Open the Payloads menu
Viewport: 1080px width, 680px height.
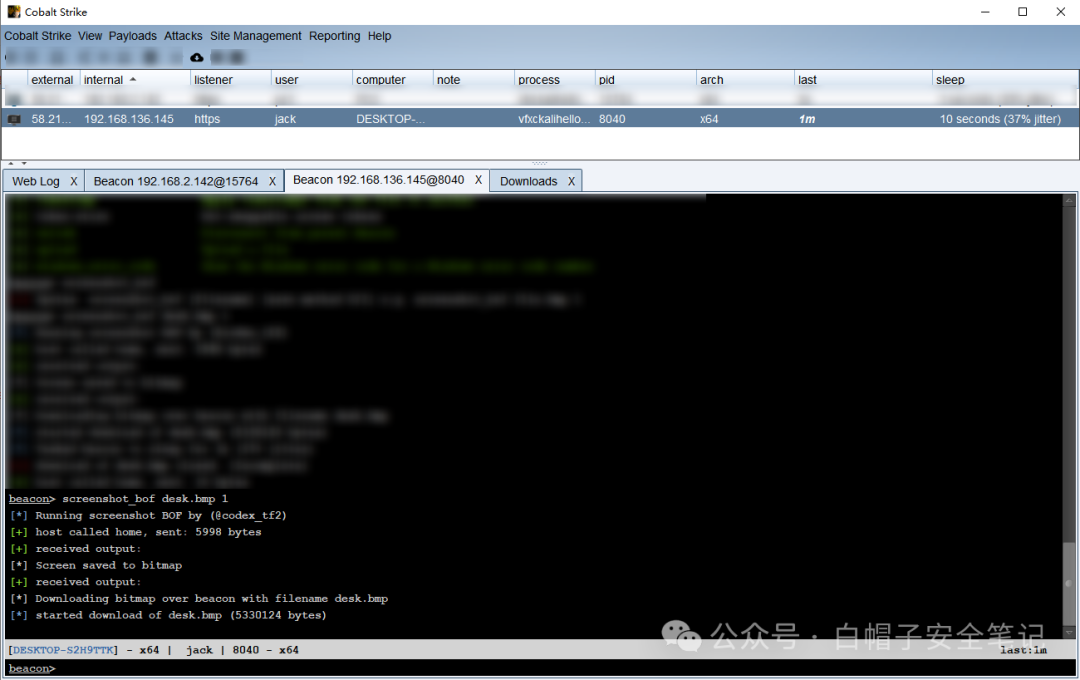click(x=133, y=36)
